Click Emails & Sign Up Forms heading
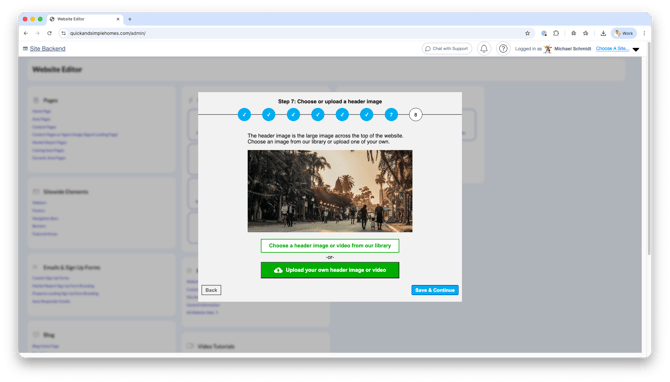 pyautogui.click(x=71, y=267)
